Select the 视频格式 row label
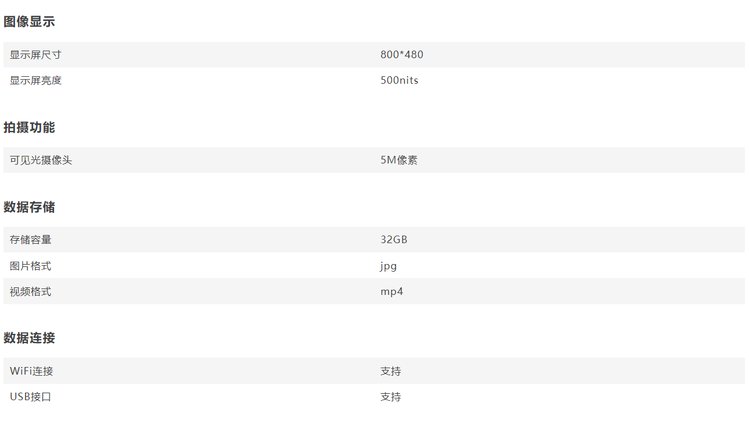Screen dimensions: 749x431 (30, 291)
